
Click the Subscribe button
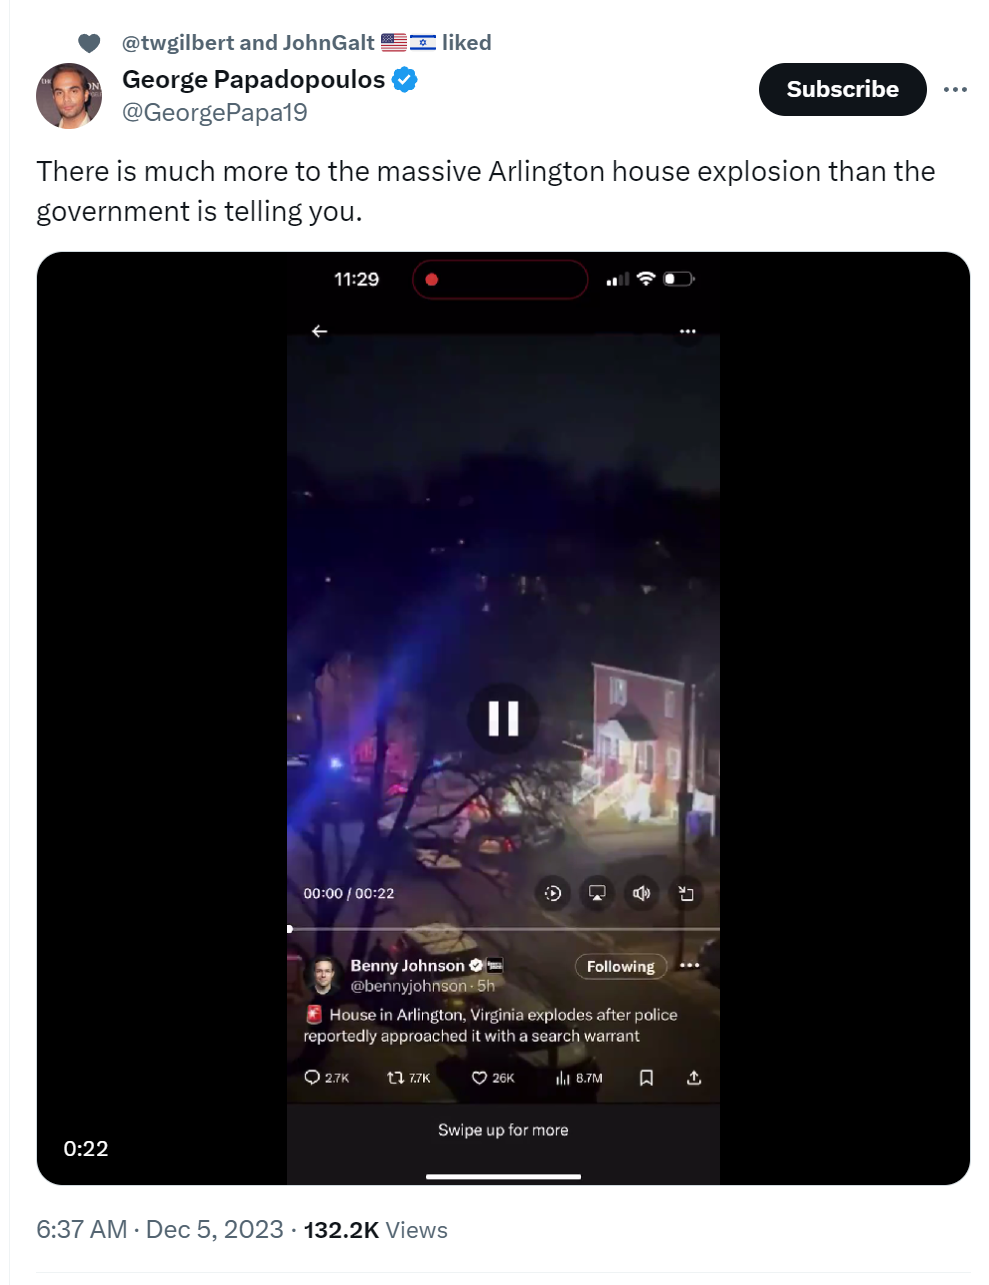[x=842, y=89]
